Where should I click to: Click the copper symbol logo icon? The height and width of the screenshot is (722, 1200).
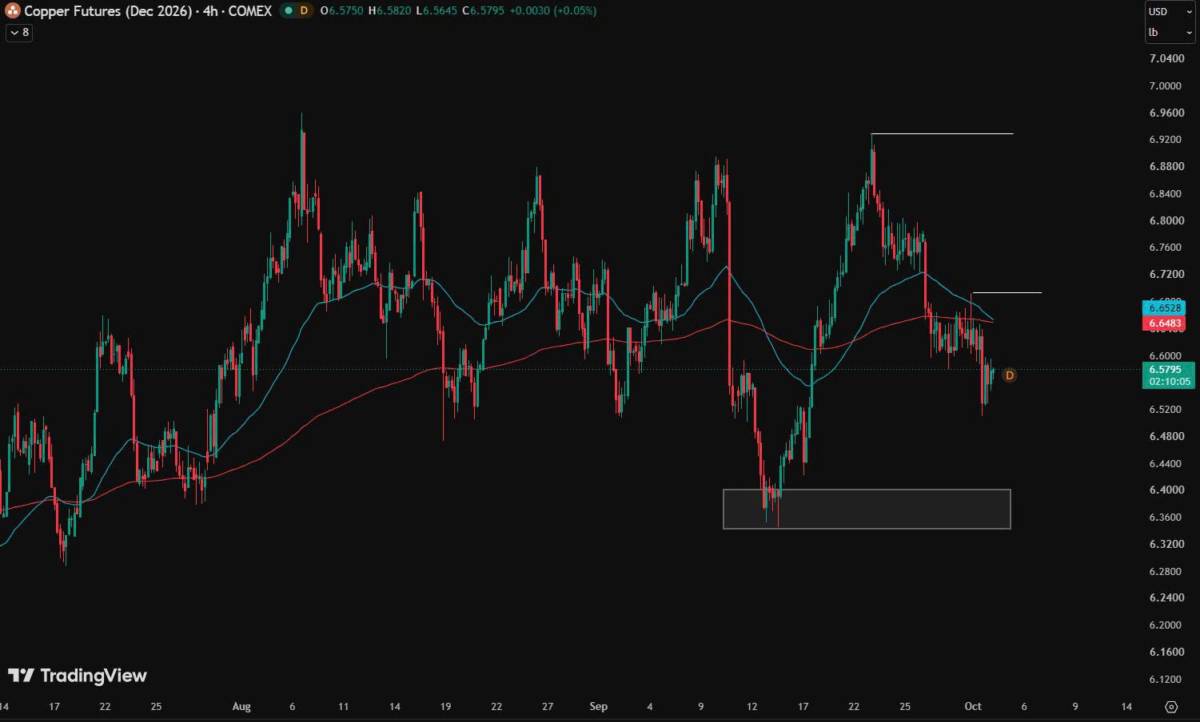(x=14, y=11)
